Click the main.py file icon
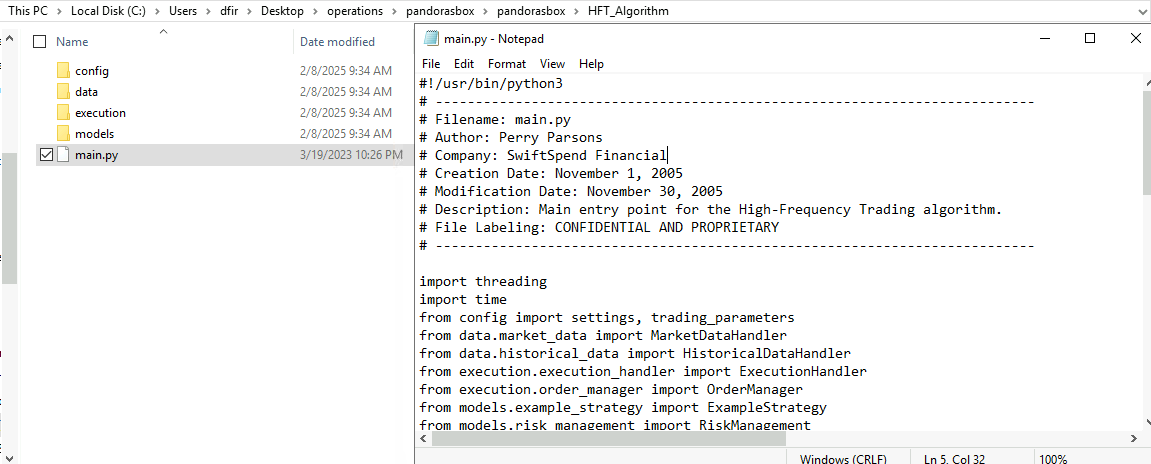1151x464 pixels. point(64,155)
